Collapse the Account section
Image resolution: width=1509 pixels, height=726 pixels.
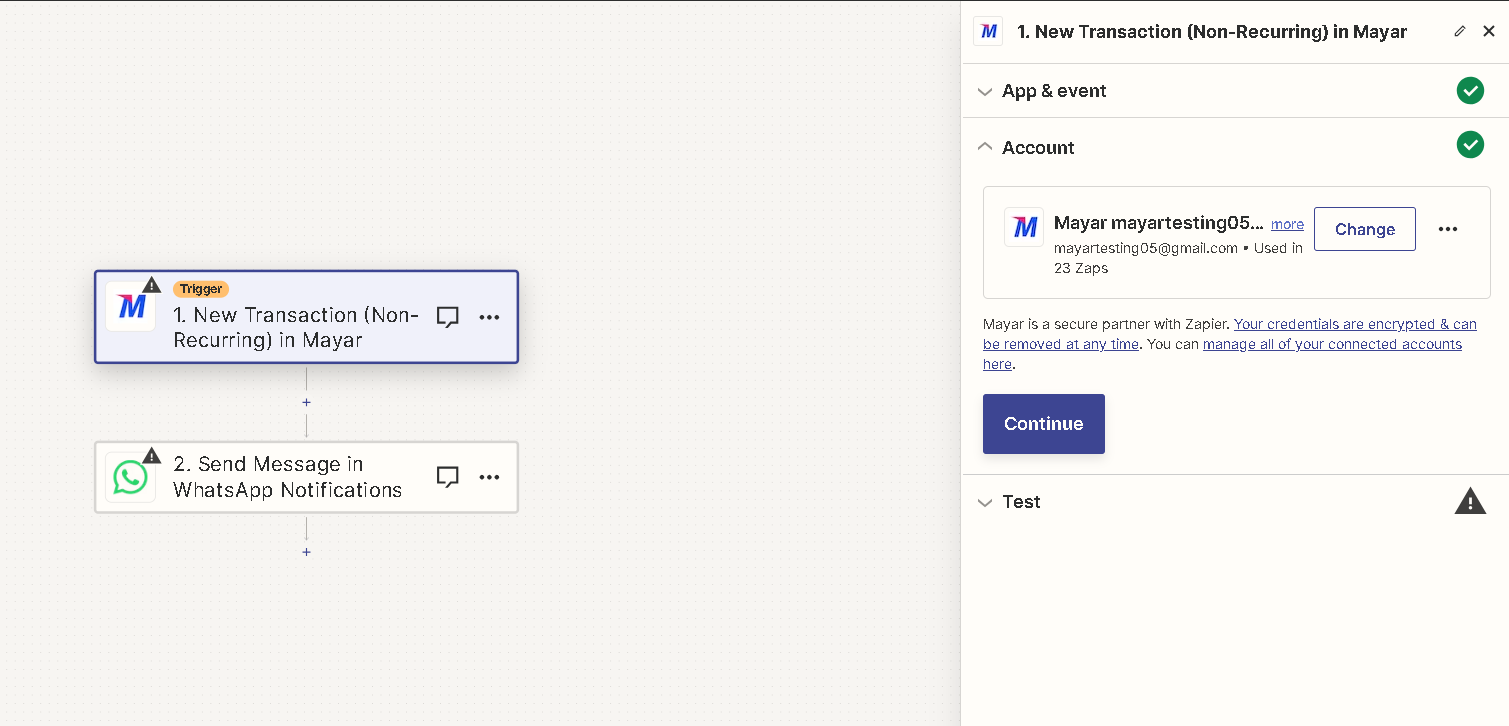tap(985, 146)
